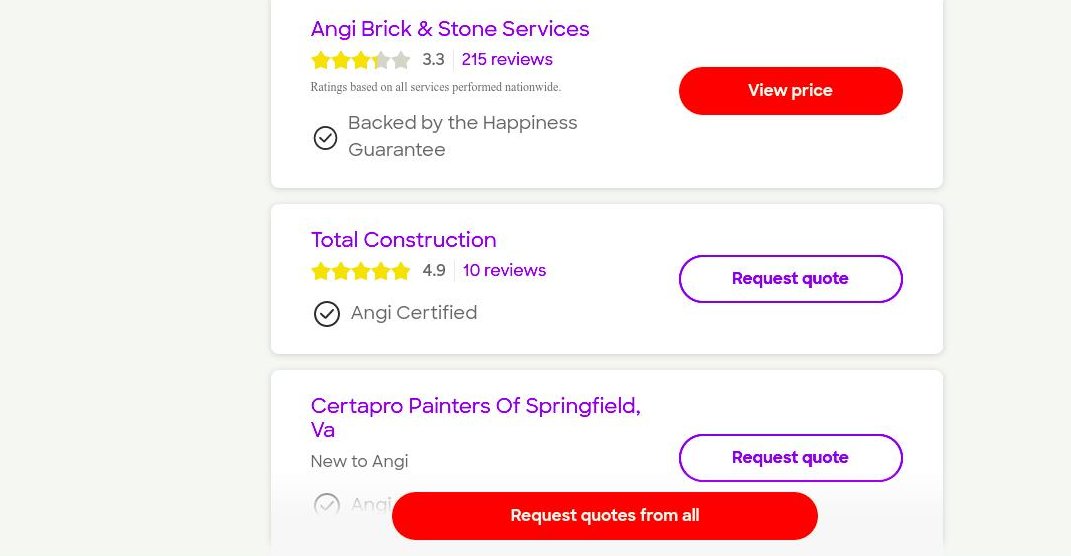
Task: Click the 4.9 rating number
Action: coord(434,271)
